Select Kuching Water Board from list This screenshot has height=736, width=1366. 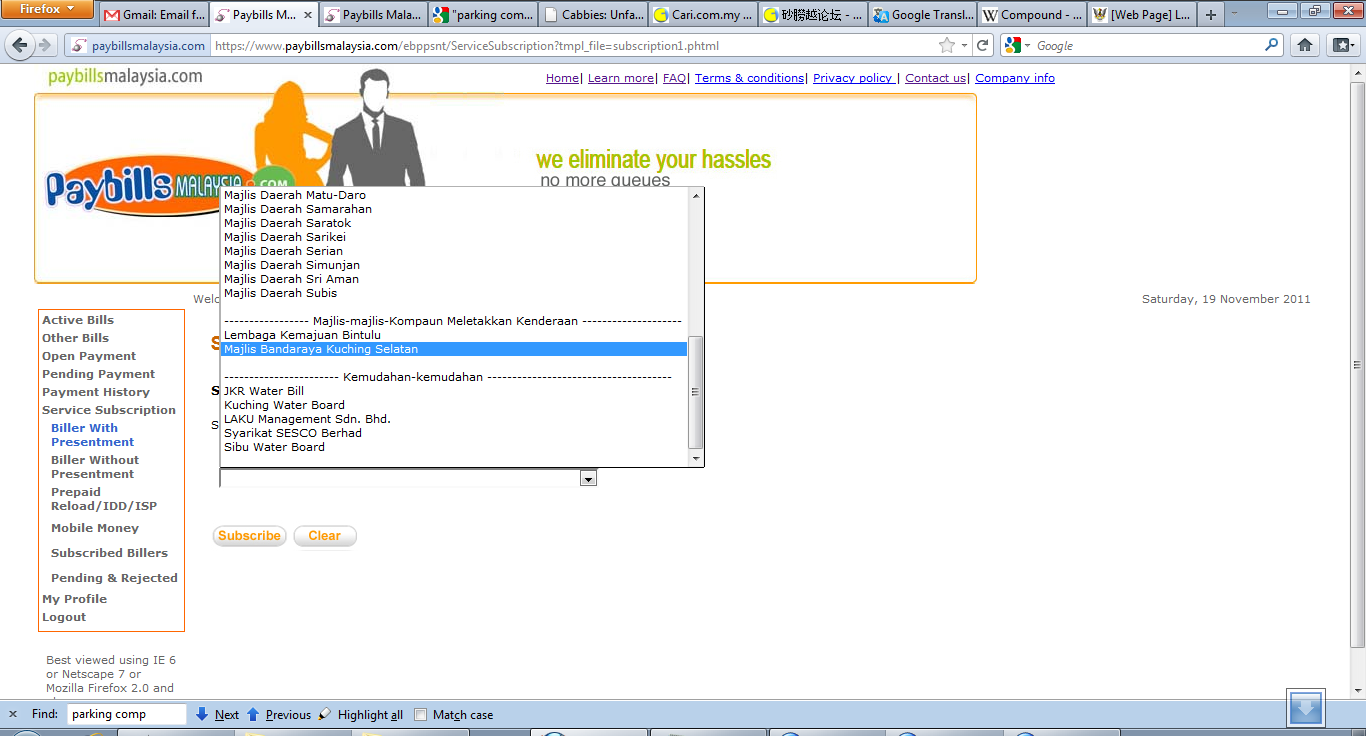[x=284, y=405]
